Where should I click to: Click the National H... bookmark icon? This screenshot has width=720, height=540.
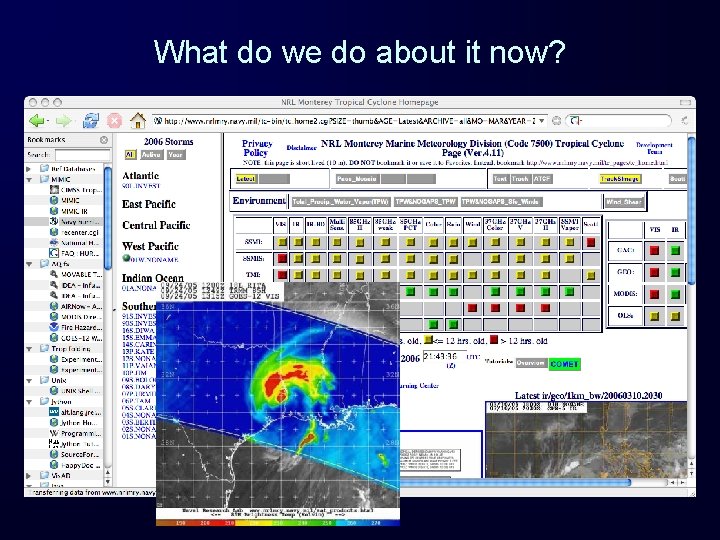coord(54,242)
